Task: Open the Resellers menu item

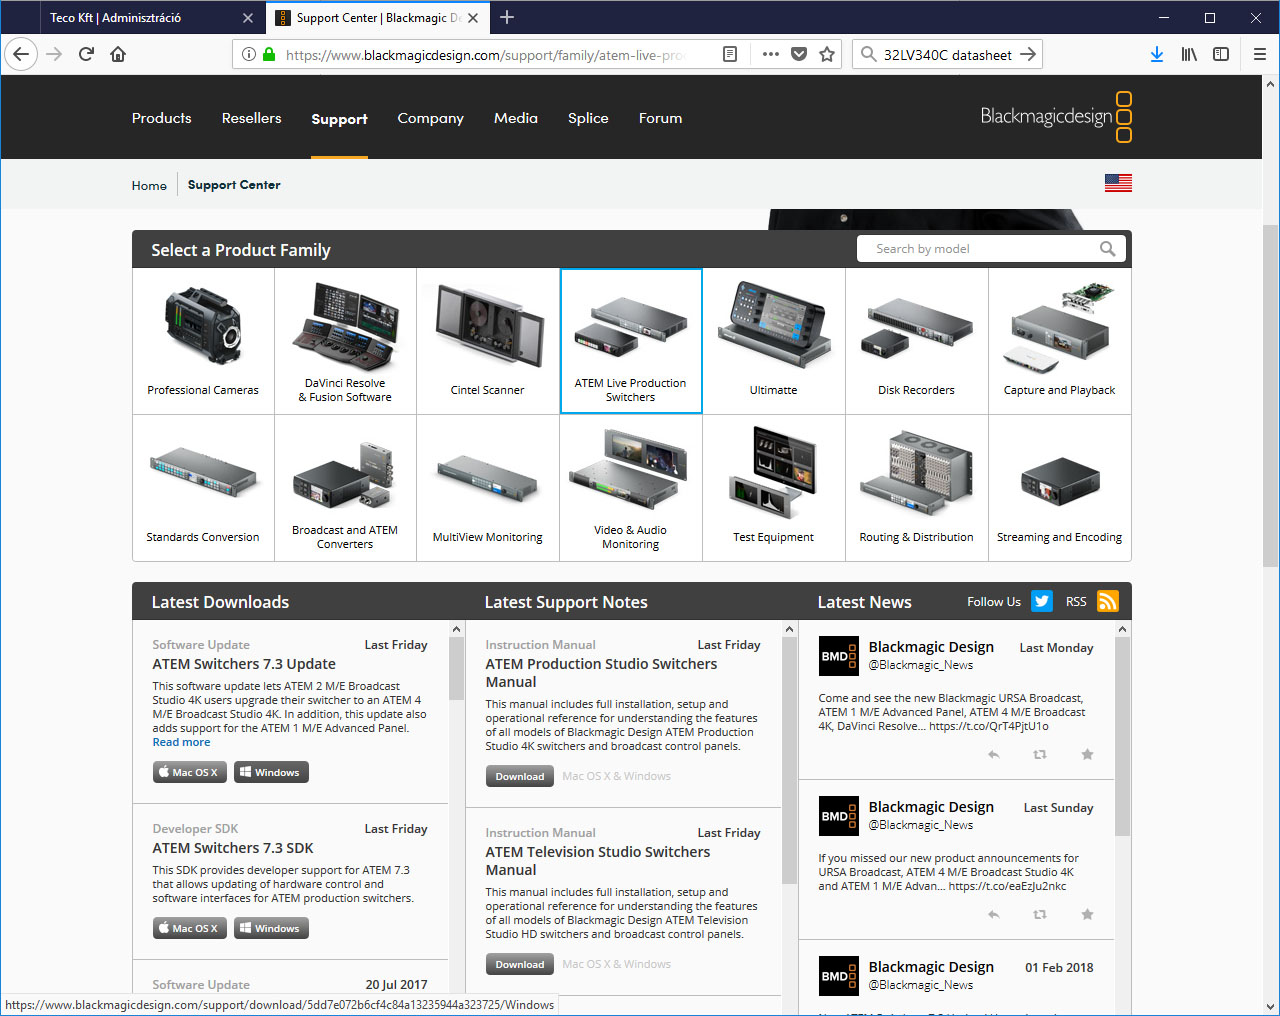Action: (251, 118)
